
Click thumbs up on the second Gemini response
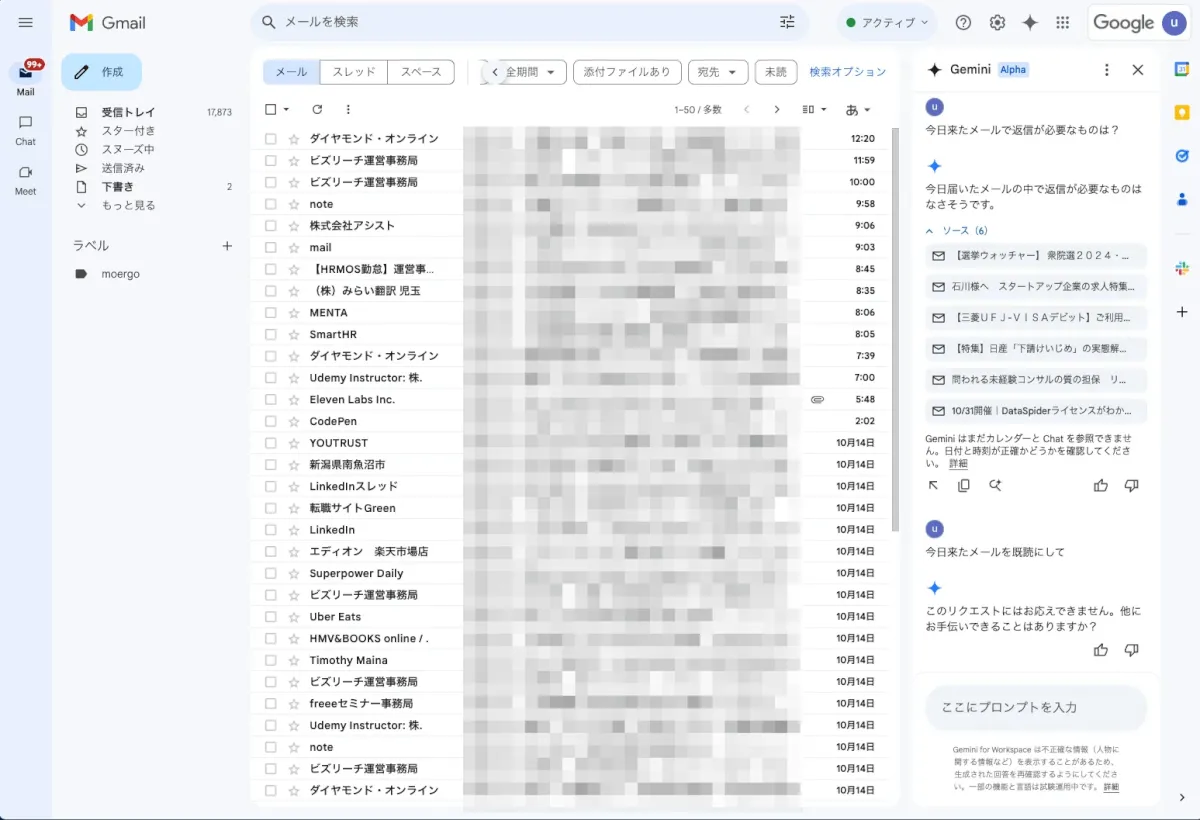click(1101, 650)
